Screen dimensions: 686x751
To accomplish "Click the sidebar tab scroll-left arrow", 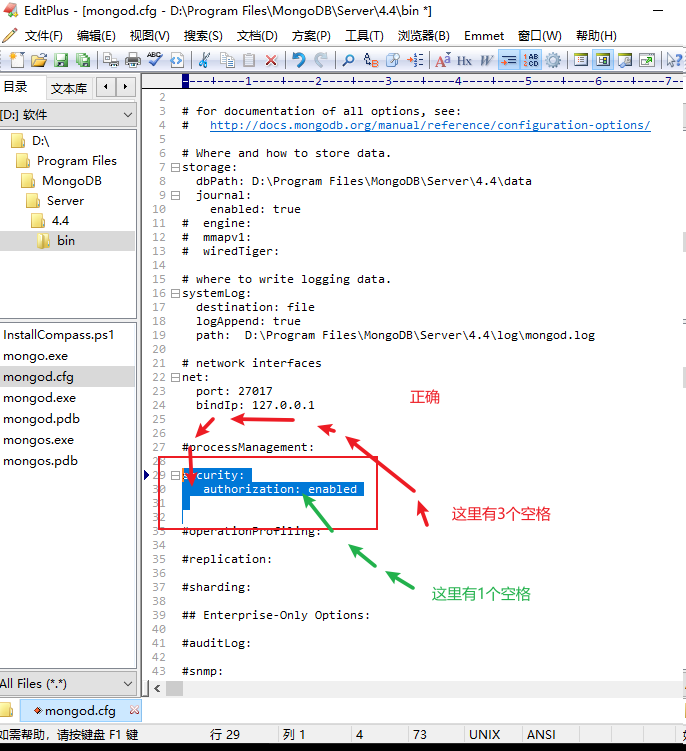I will [x=105, y=87].
